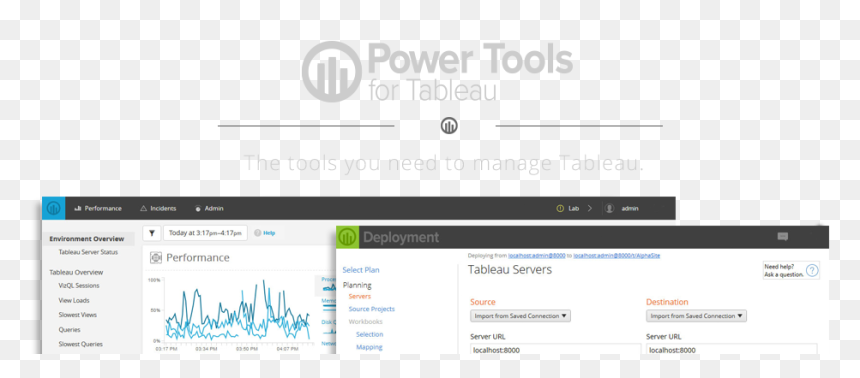Screen dimensions: 860x378
Task: Click the admin user name in top bar
Action: [630, 208]
